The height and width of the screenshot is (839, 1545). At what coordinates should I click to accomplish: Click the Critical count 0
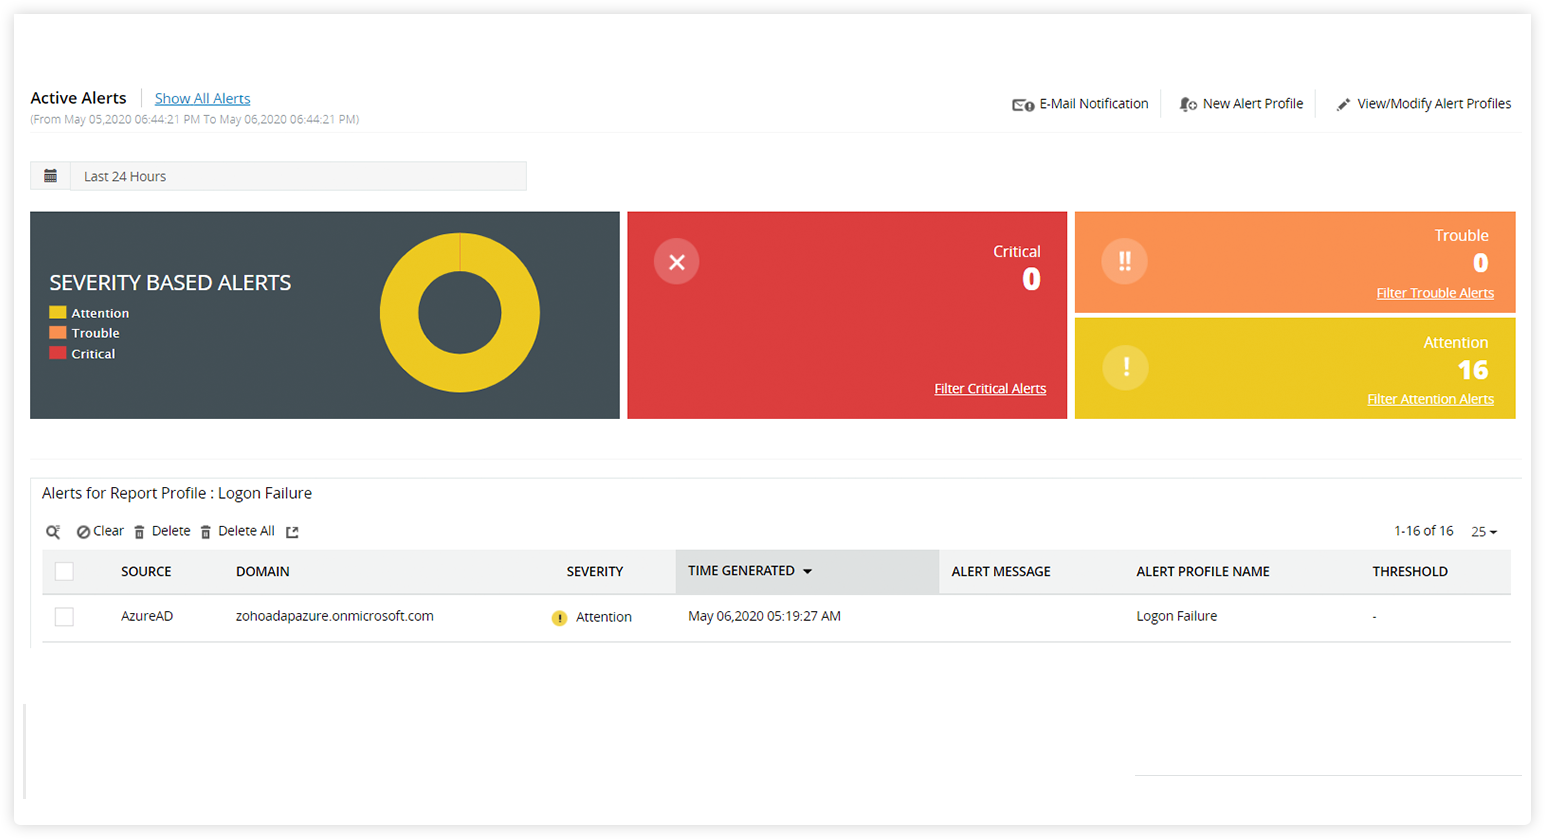click(x=1031, y=279)
